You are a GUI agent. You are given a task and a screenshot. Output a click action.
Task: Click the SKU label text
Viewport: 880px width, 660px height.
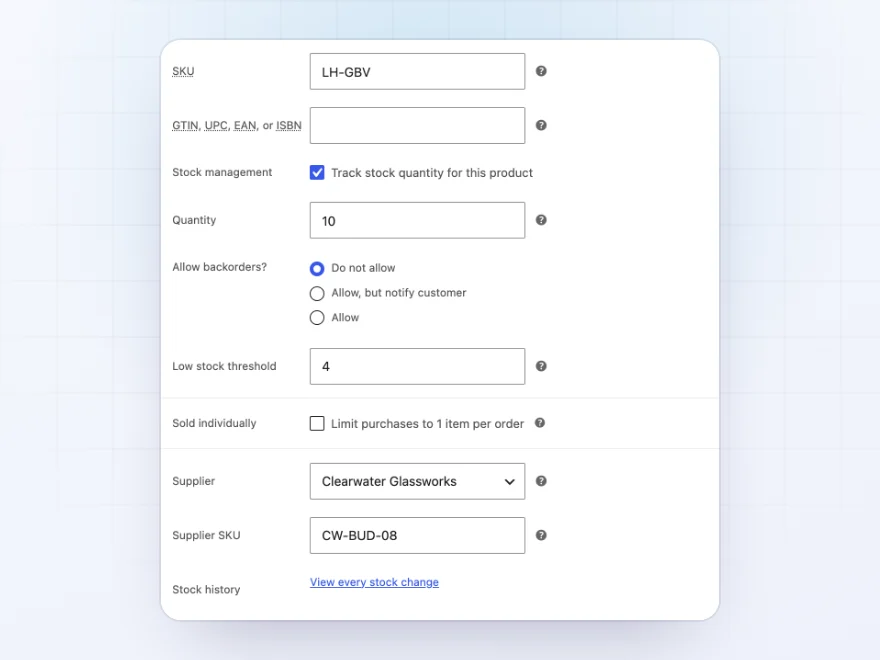pyautogui.click(x=183, y=71)
